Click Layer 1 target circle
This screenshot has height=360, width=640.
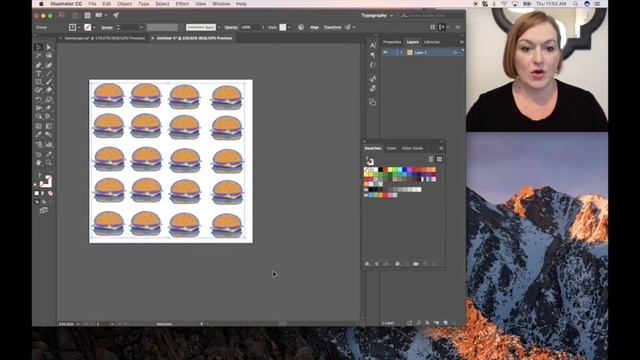455,53
